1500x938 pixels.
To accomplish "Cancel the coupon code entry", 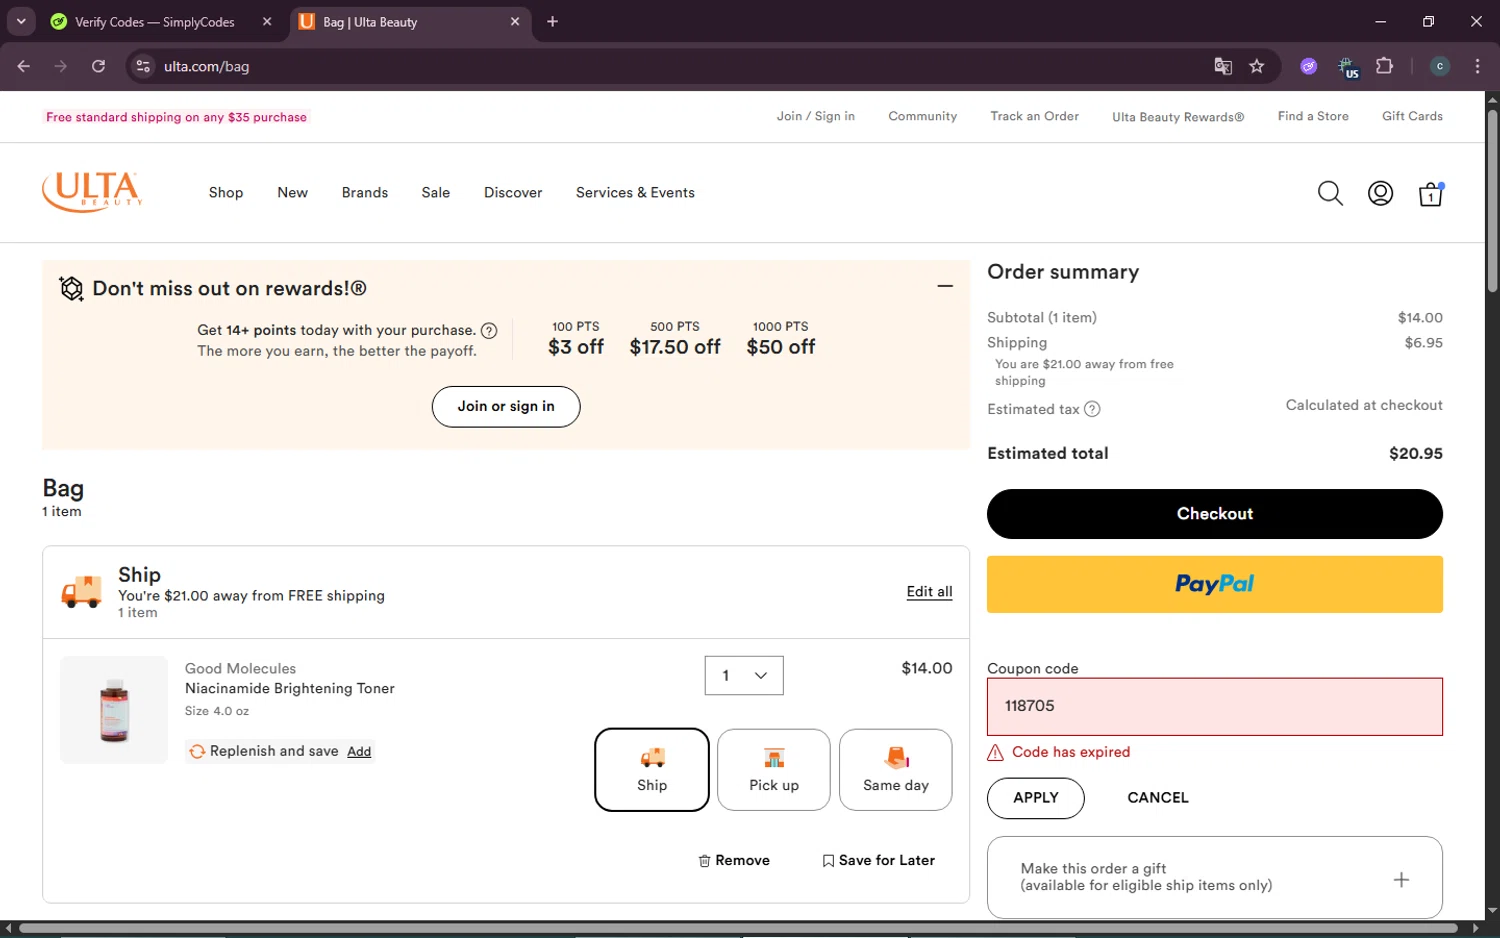I will 1158,798.
